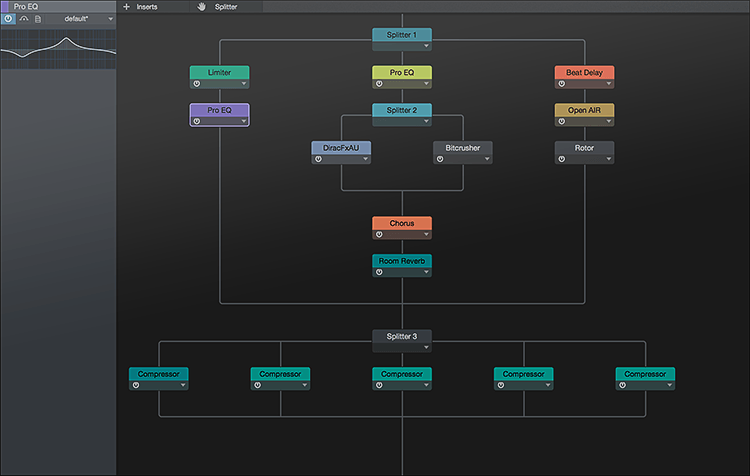Click the DiracFxAU power icon
750x476 pixels.
[318, 159]
